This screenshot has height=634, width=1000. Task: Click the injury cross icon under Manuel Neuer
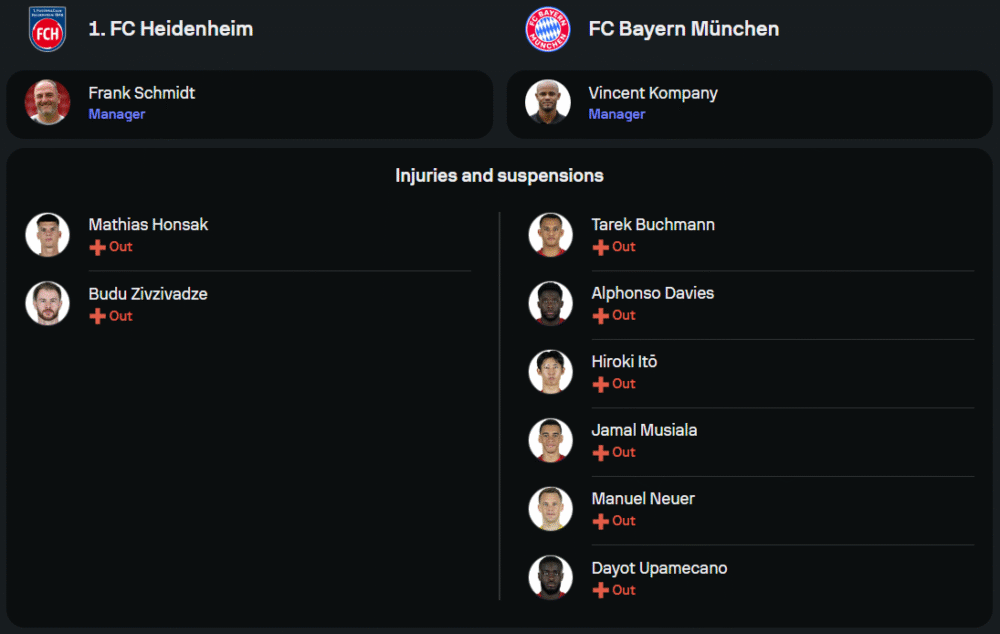pos(600,521)
